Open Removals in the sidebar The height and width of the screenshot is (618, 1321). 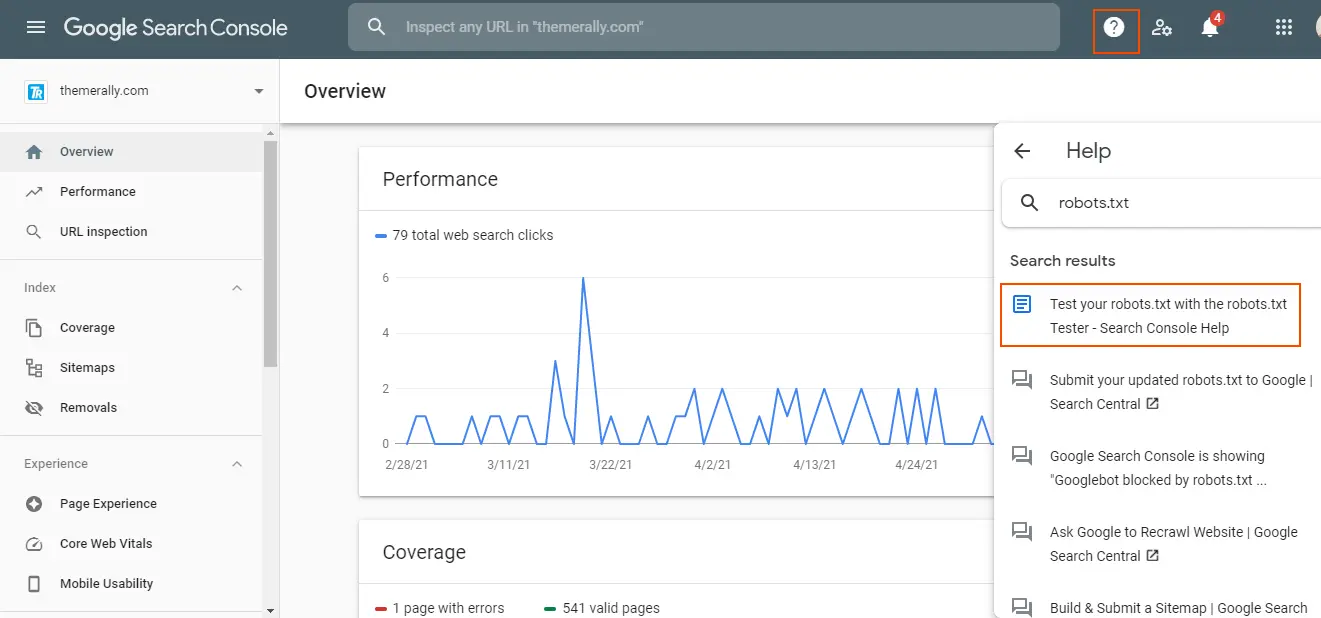(x=131, y=408)
